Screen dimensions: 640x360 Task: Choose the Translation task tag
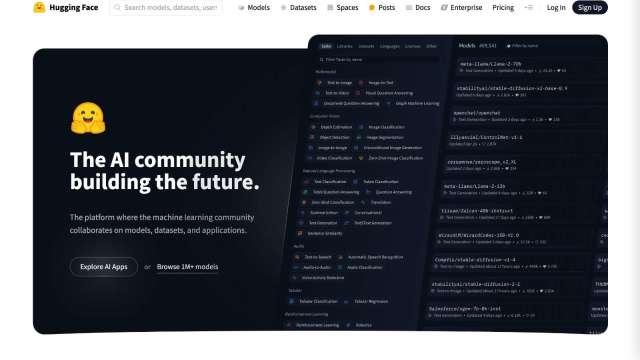(x=376, y=202)
